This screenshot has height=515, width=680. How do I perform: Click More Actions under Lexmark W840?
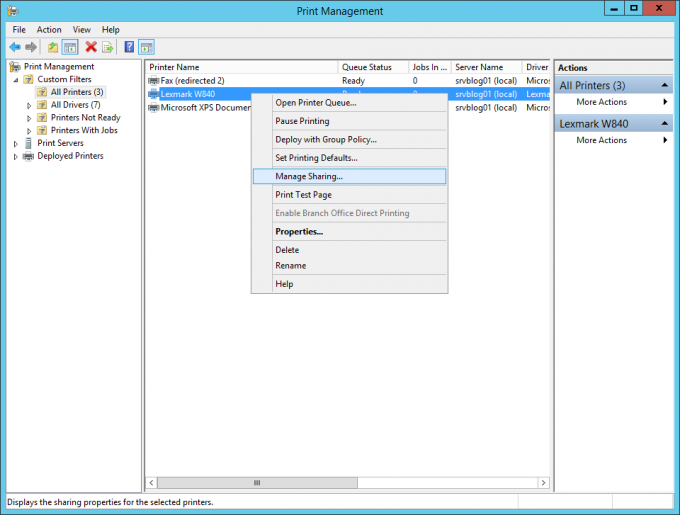click(x=602, y=140)
